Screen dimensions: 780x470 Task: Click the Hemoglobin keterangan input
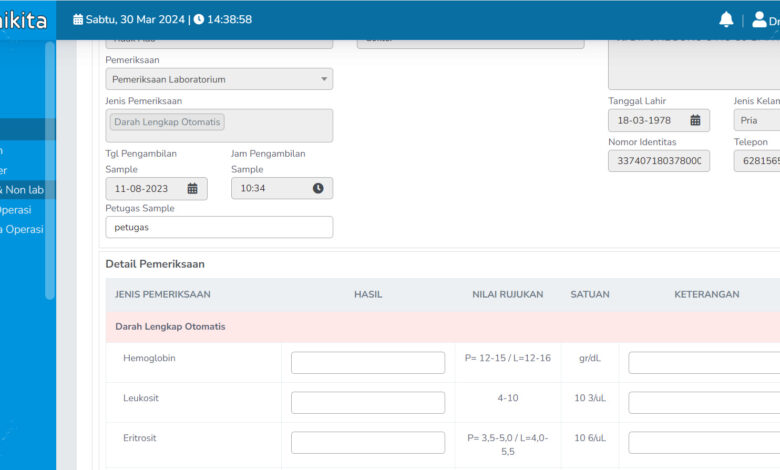pos(704,363)
